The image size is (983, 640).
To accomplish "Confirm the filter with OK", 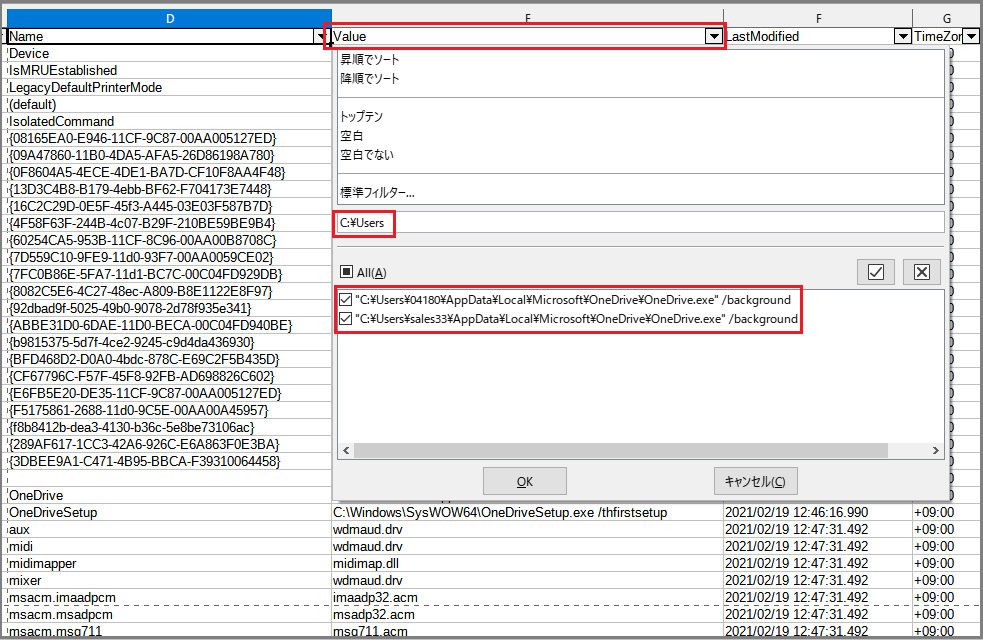I will [525, 481].
